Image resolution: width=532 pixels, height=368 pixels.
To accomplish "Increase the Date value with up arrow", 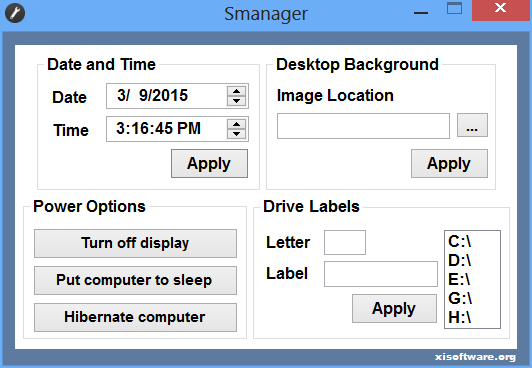I will point(236,92).
